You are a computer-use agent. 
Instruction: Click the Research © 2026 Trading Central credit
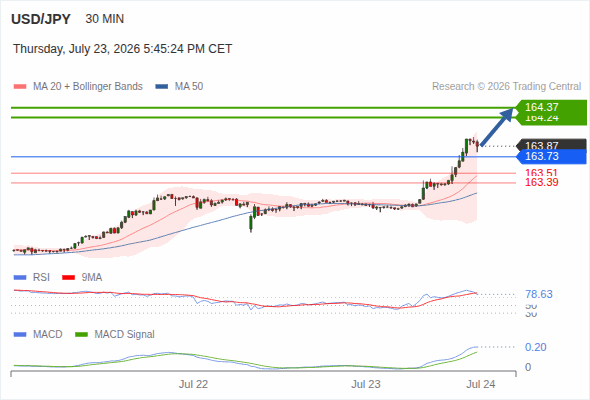point(506,87)
